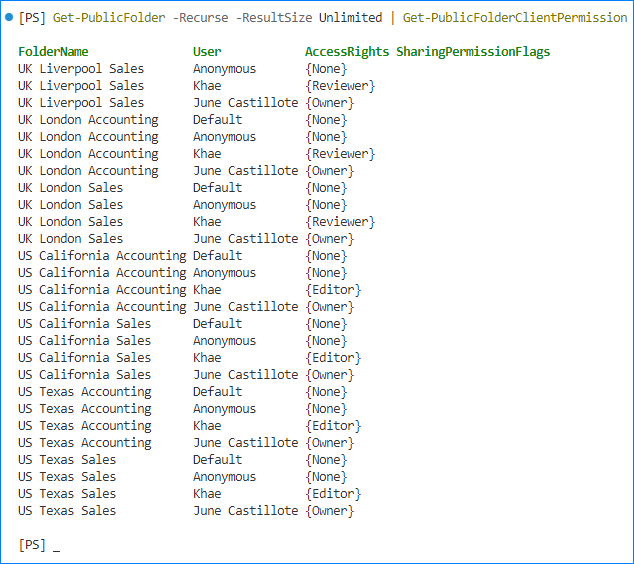
Task: Click the bottom [PS] prompt with cursor
Action: [39, 545]
